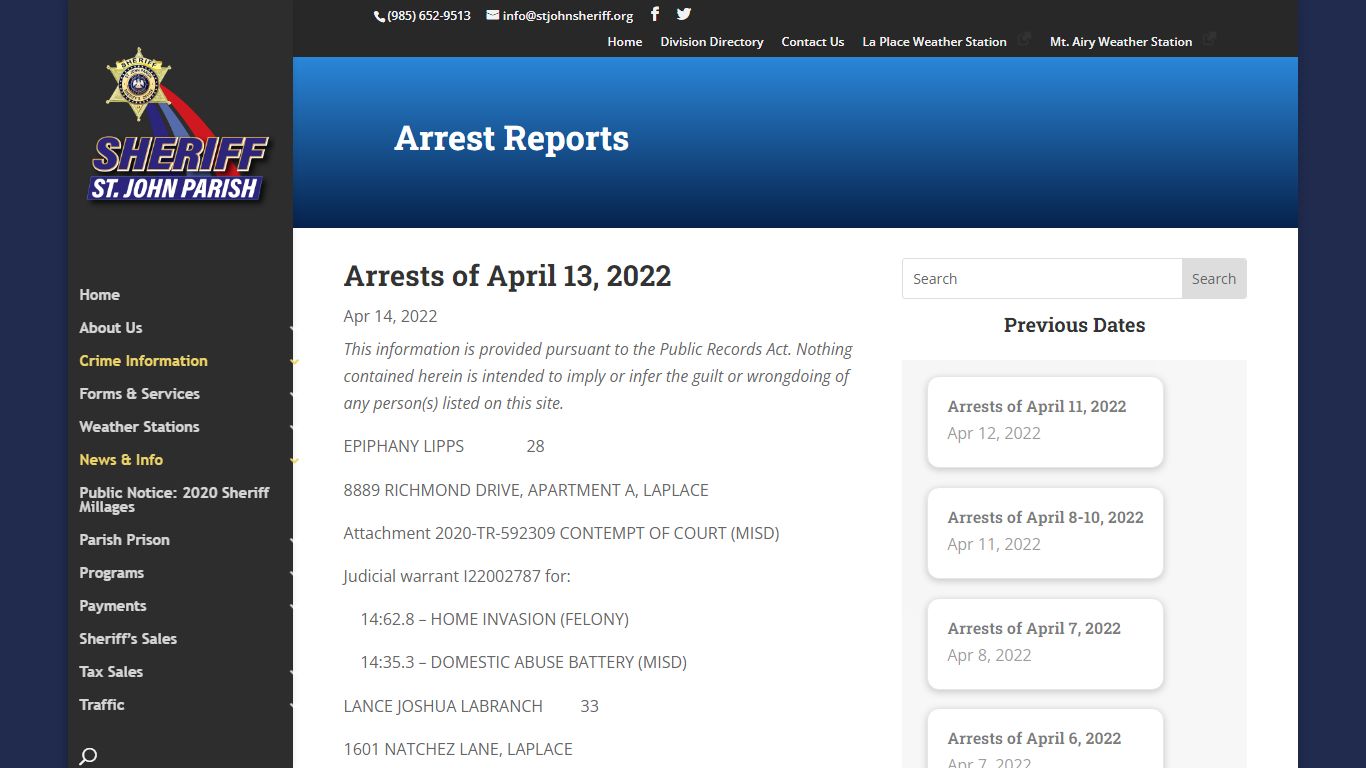Click the sidebar magnifier search icon
This screenshot has height=768, width=1366.
tap(88, 756)
